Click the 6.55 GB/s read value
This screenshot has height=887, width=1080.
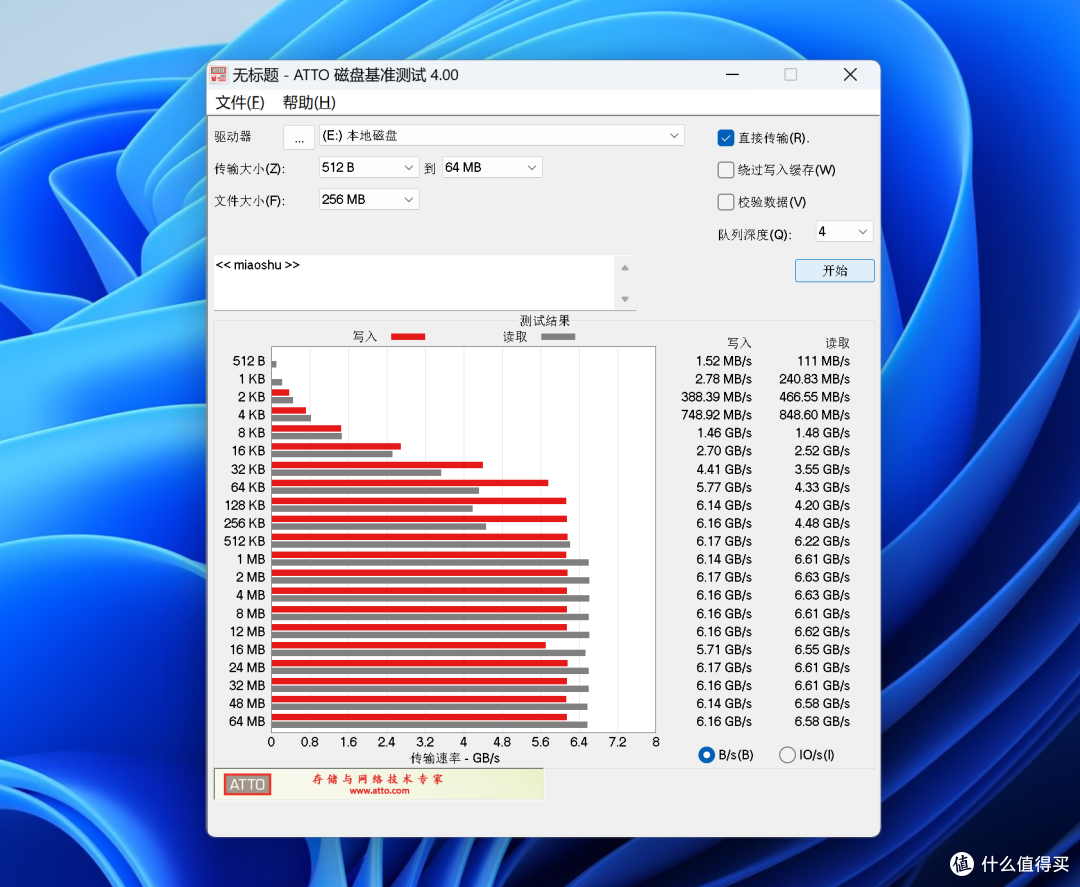pos(822,649)
